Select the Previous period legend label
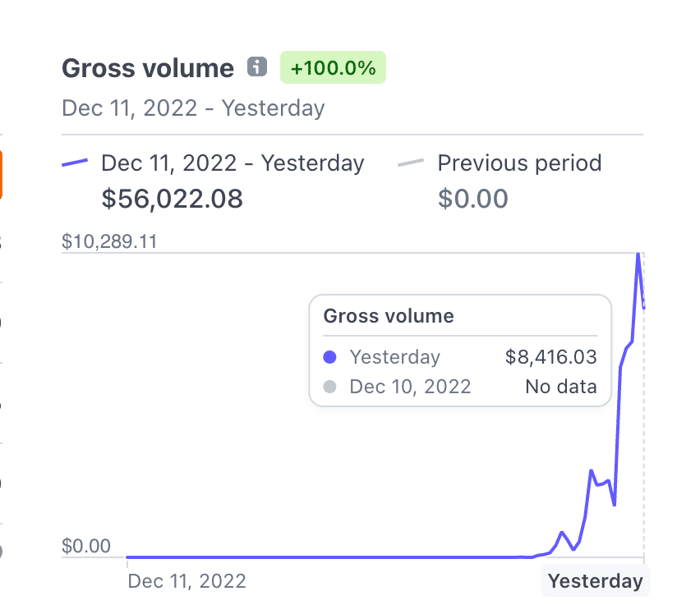700x614 pixels. tap(520, 163)
